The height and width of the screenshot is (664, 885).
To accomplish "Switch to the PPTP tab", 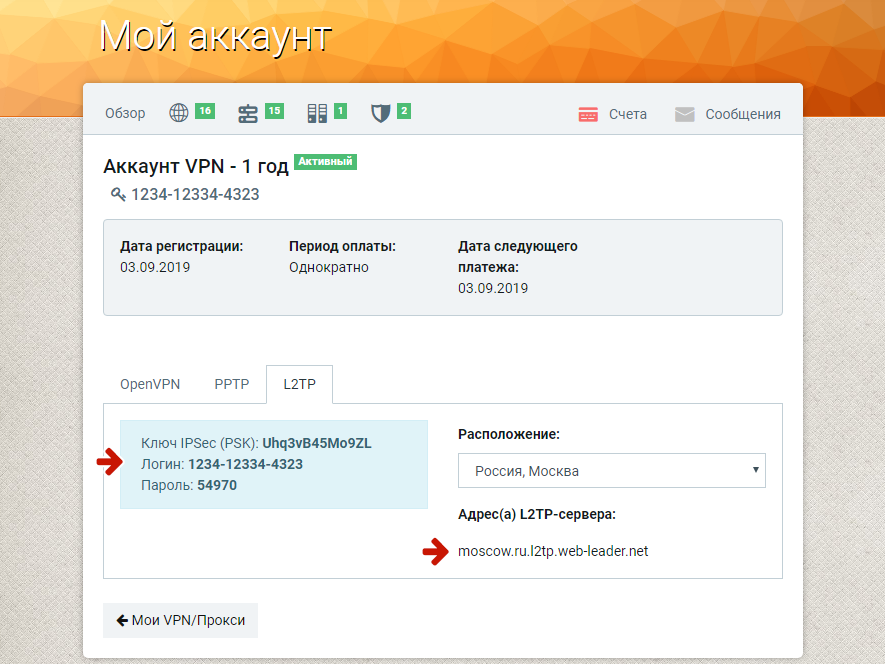I will point(231,384).
